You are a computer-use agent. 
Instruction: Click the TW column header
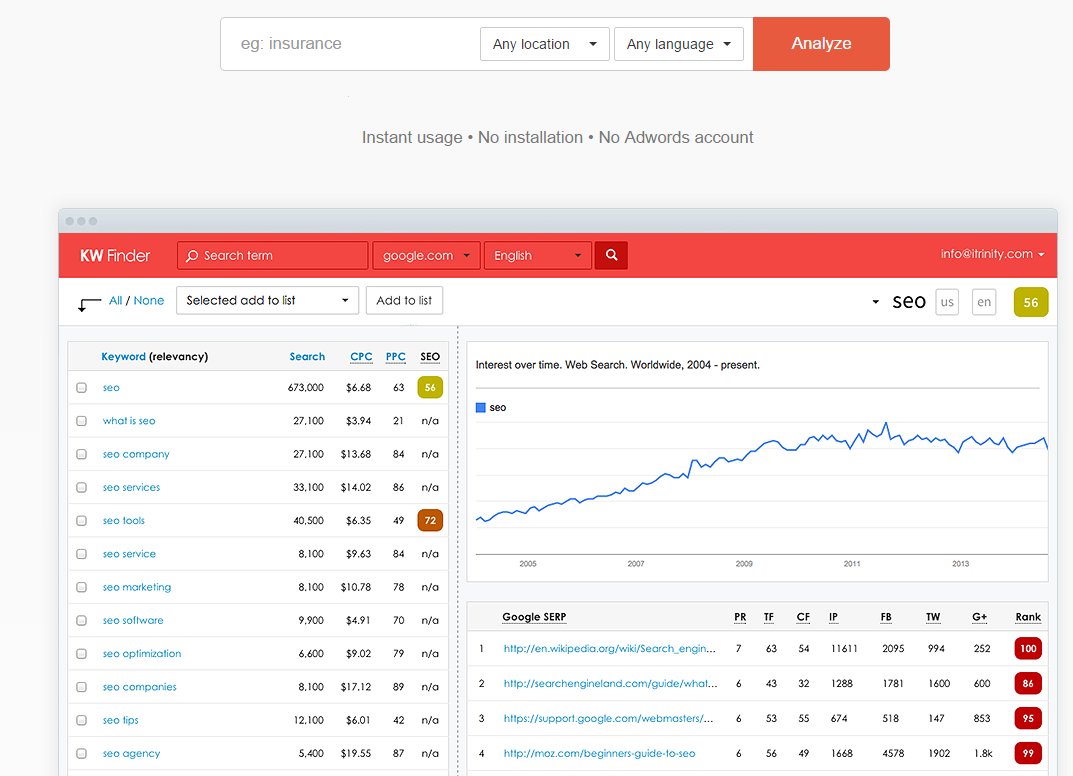[933, 617]
